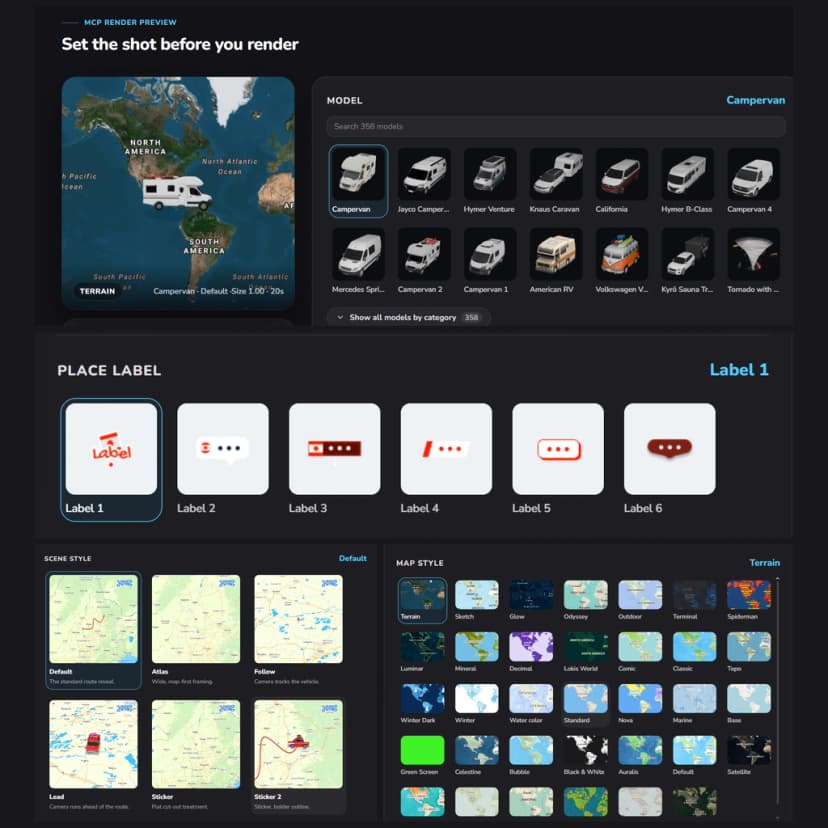Select the Label 6 dark red bubble
The image size is (828, 828).
(x=670, y=449)
